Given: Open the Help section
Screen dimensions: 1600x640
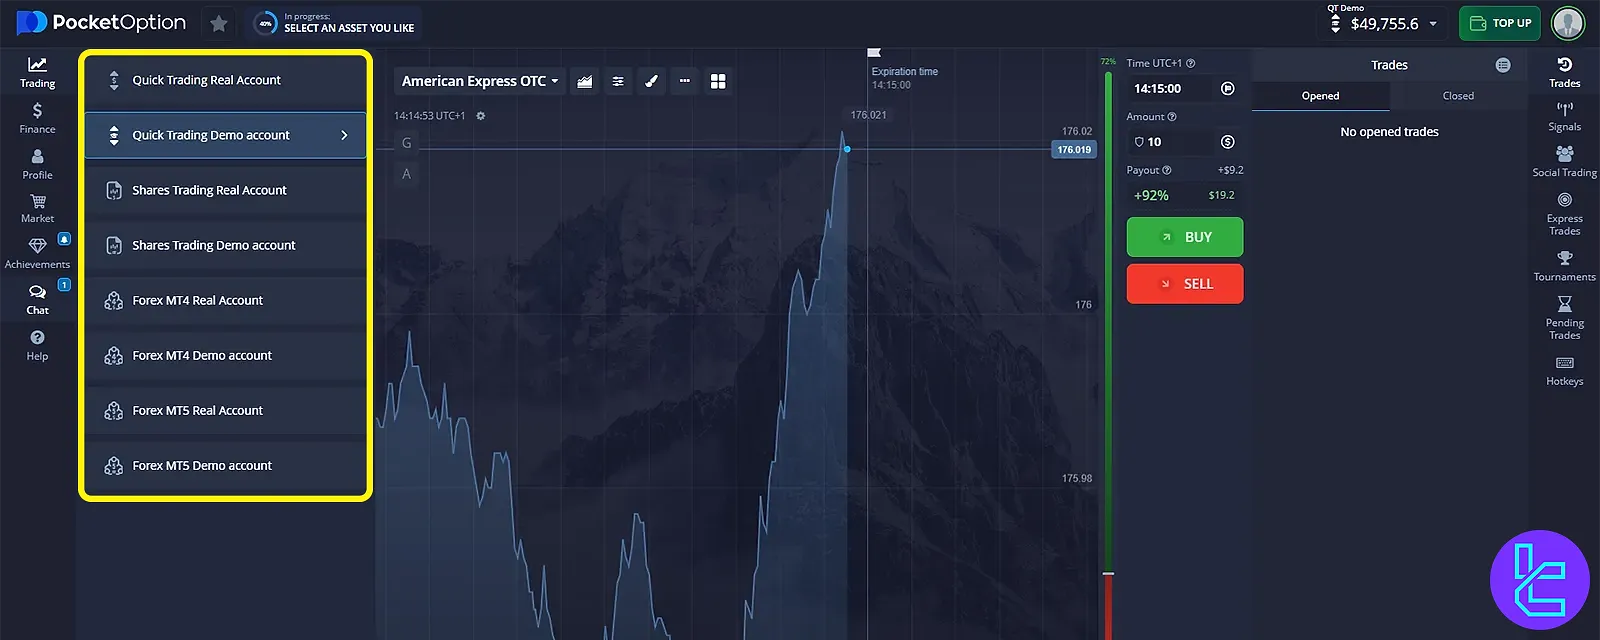Looking at the screenshot, I should (x=37, y=346).
